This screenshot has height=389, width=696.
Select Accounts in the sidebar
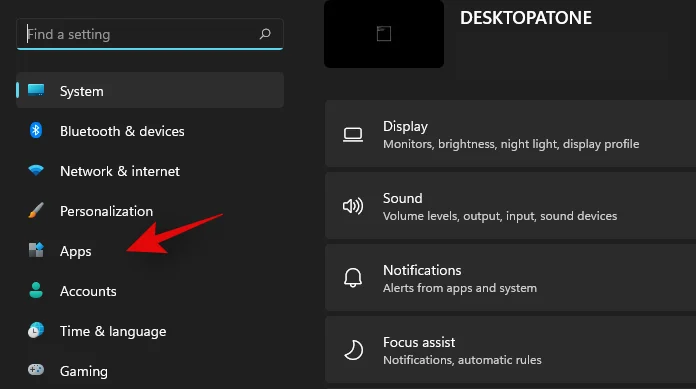point(150,291)
